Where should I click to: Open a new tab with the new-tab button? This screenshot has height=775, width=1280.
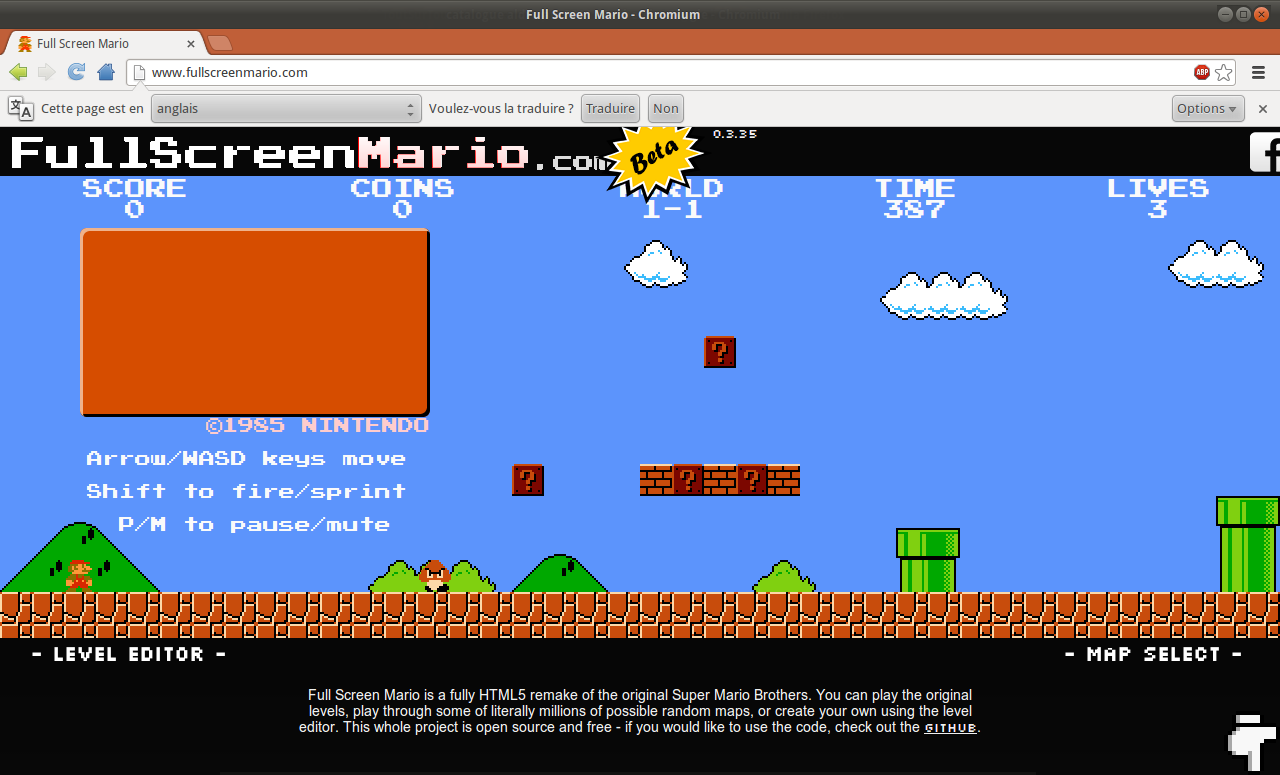[x=220, y=43]
